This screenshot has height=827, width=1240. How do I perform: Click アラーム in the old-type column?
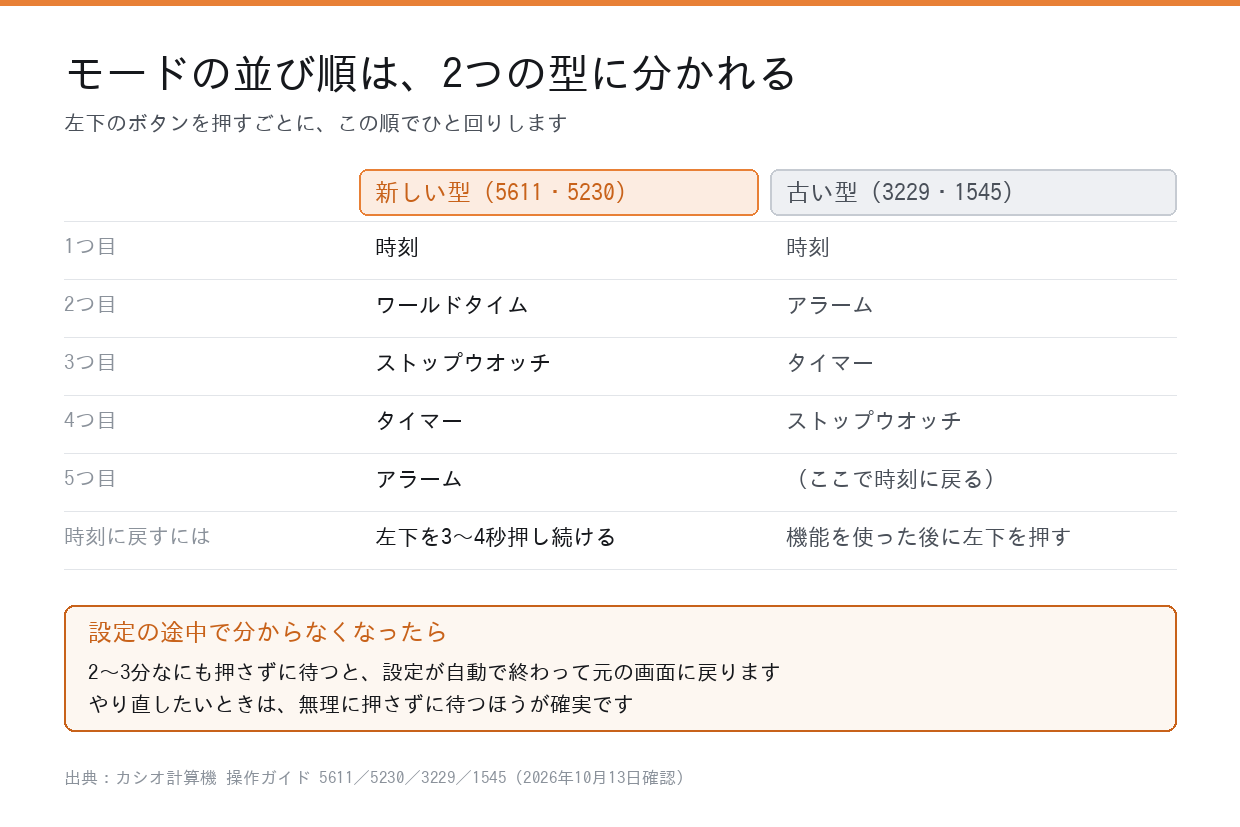coord(830,305)
